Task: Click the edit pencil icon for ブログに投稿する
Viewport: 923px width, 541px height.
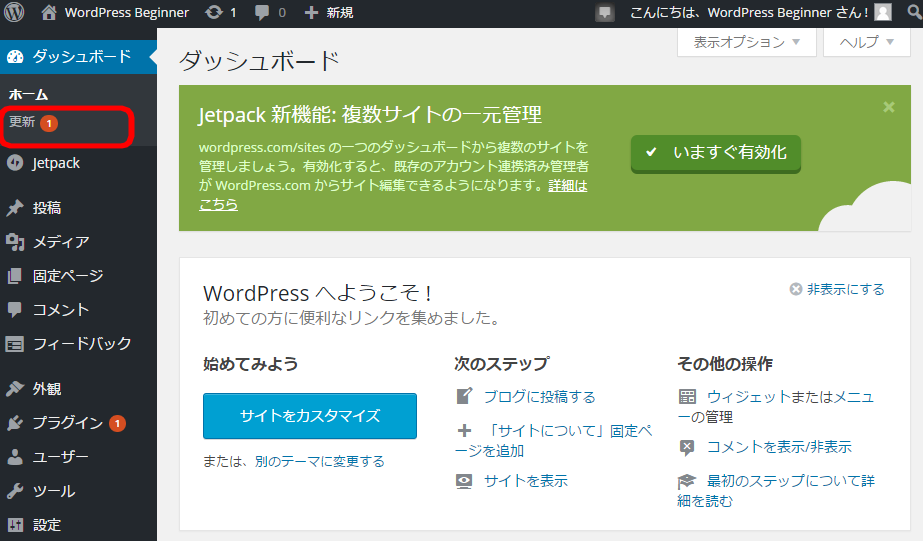Action: point(464,396)
